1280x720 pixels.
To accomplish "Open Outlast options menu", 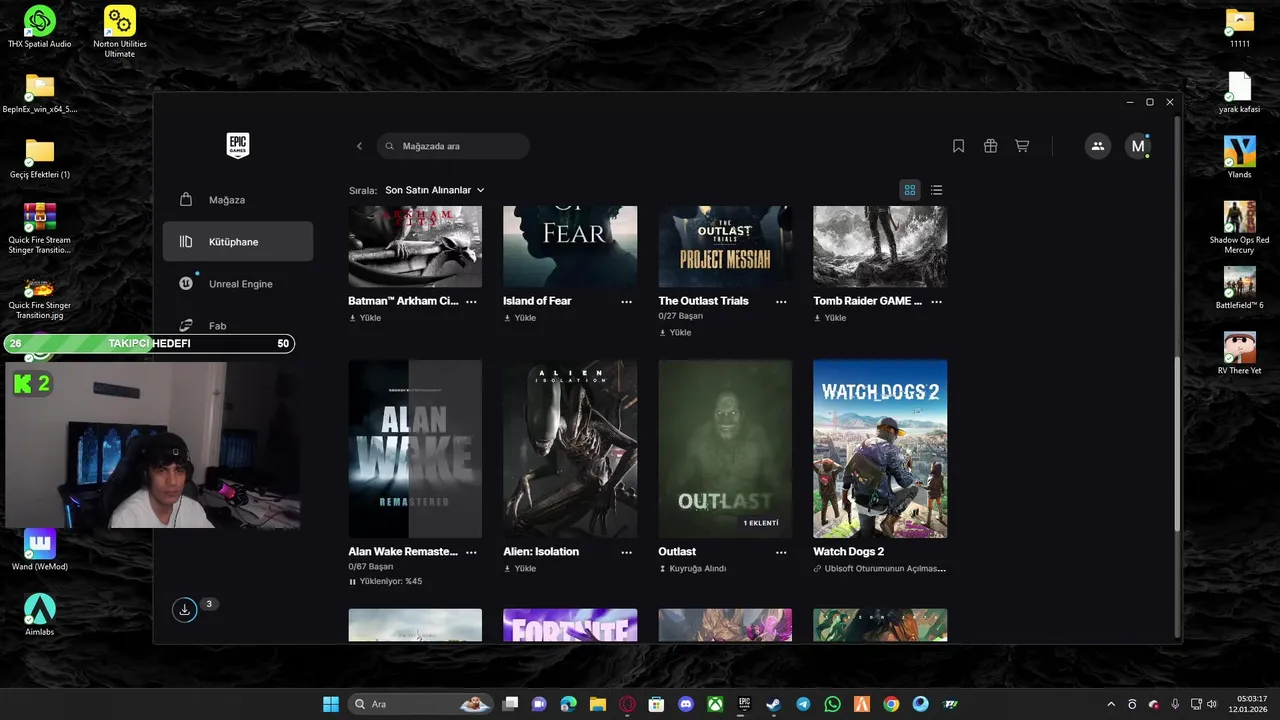I will coord(781,552).
